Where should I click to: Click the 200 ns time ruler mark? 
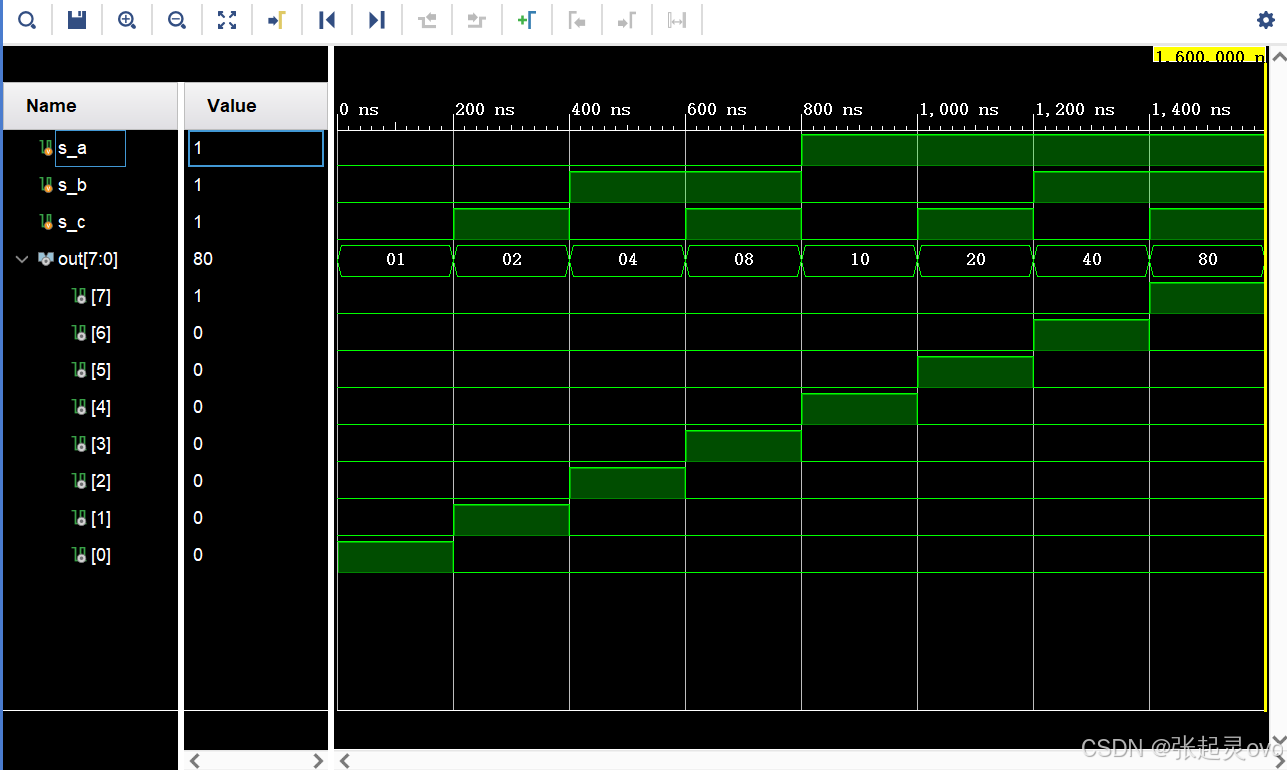point(485,110)
